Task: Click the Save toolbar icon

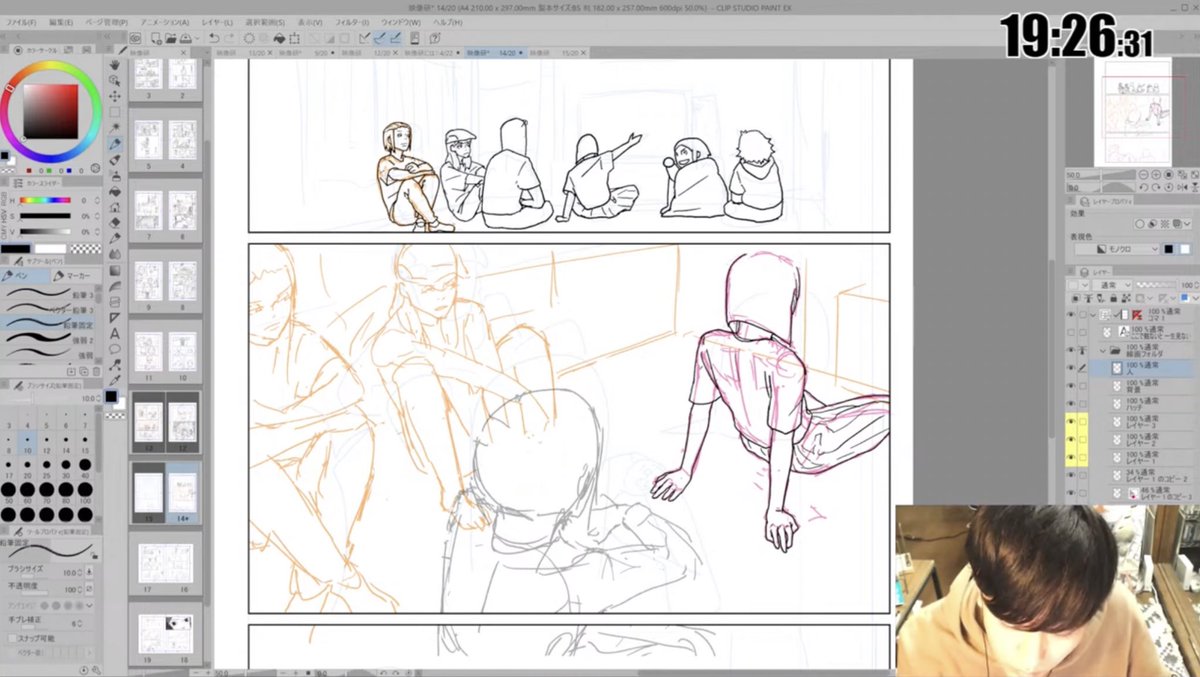Action: pyautogui.click(x=186, y=38)
